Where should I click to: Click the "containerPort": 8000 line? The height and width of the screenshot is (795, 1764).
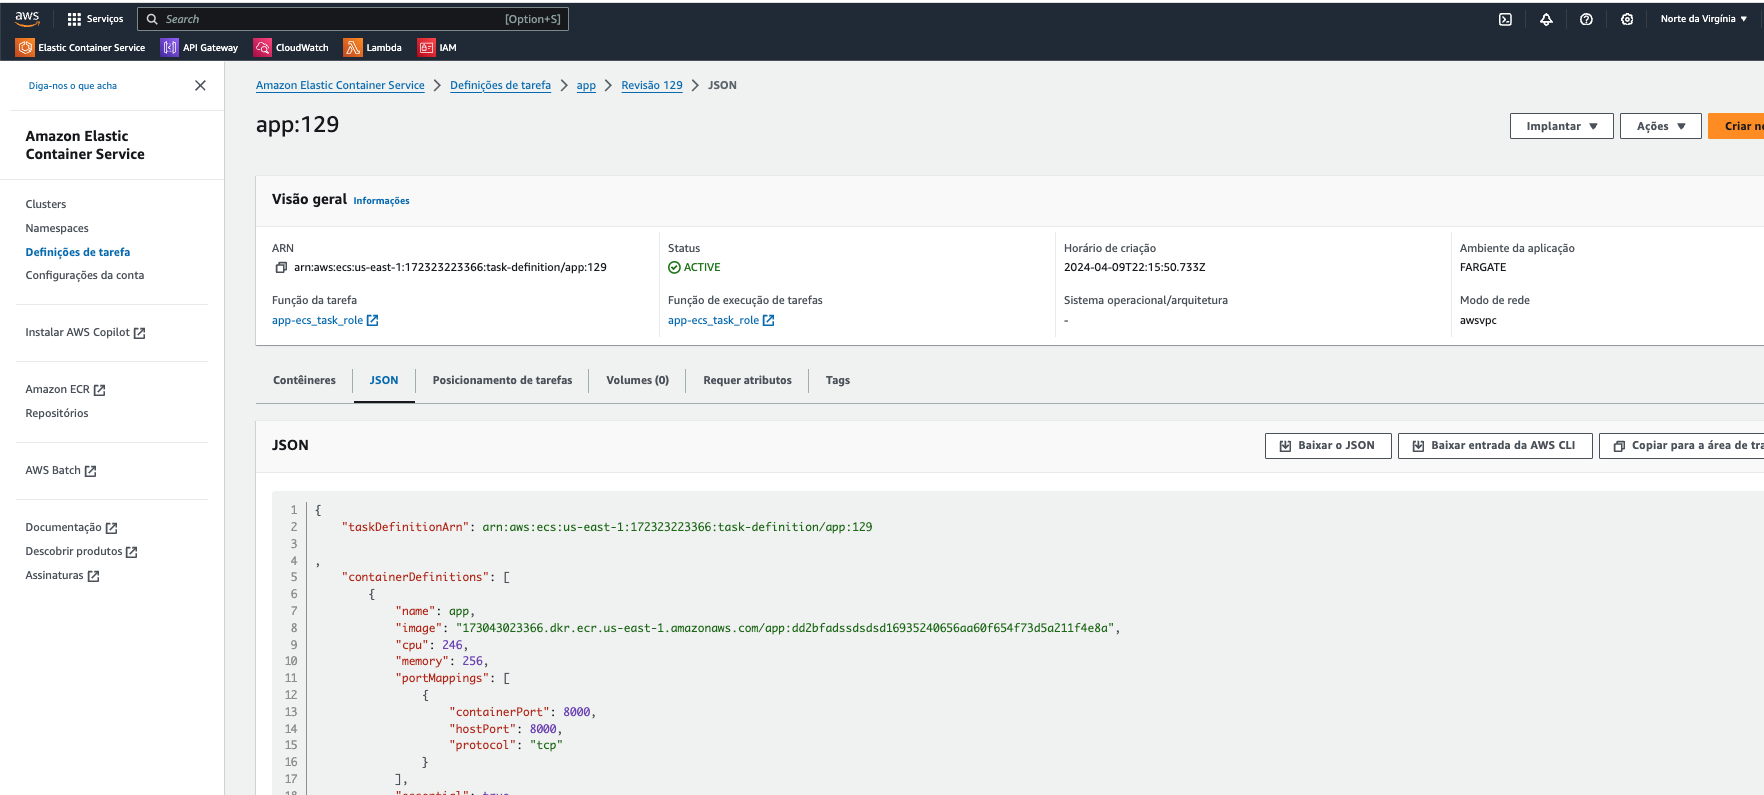(523, 712)
